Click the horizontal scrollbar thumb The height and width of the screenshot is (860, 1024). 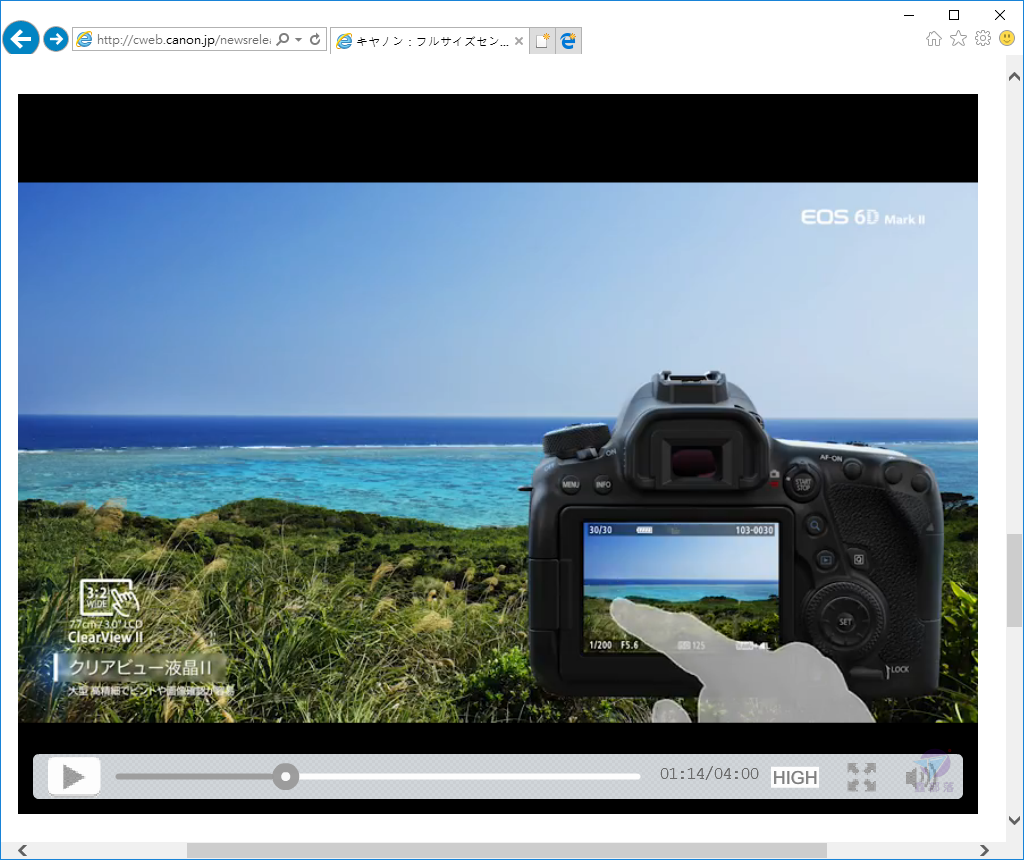tap(507, 850)
